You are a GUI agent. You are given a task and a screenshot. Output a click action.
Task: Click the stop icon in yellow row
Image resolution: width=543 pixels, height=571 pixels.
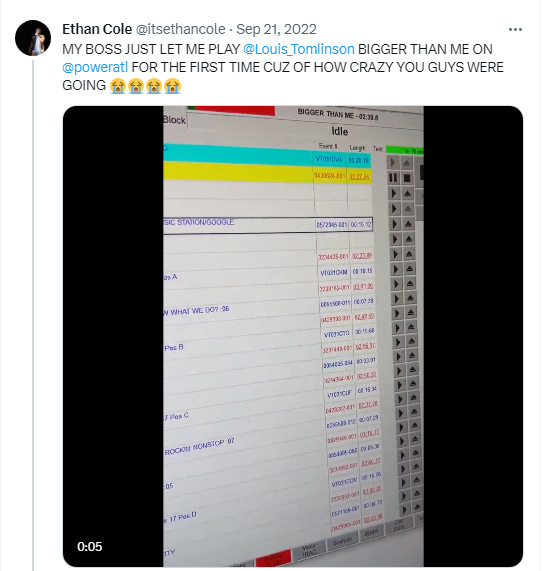click(x=407, y=178)
